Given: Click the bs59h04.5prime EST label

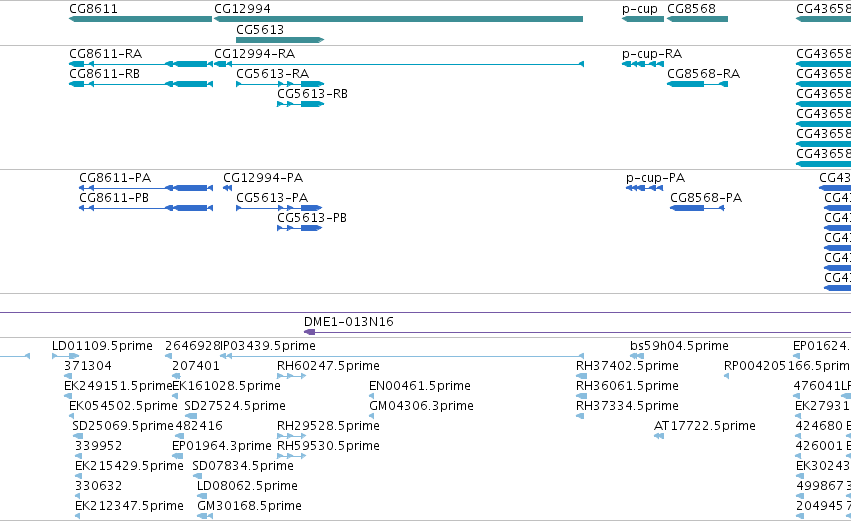Looking at the screenshot, I should pyautogui.click(x=679, y=346).
